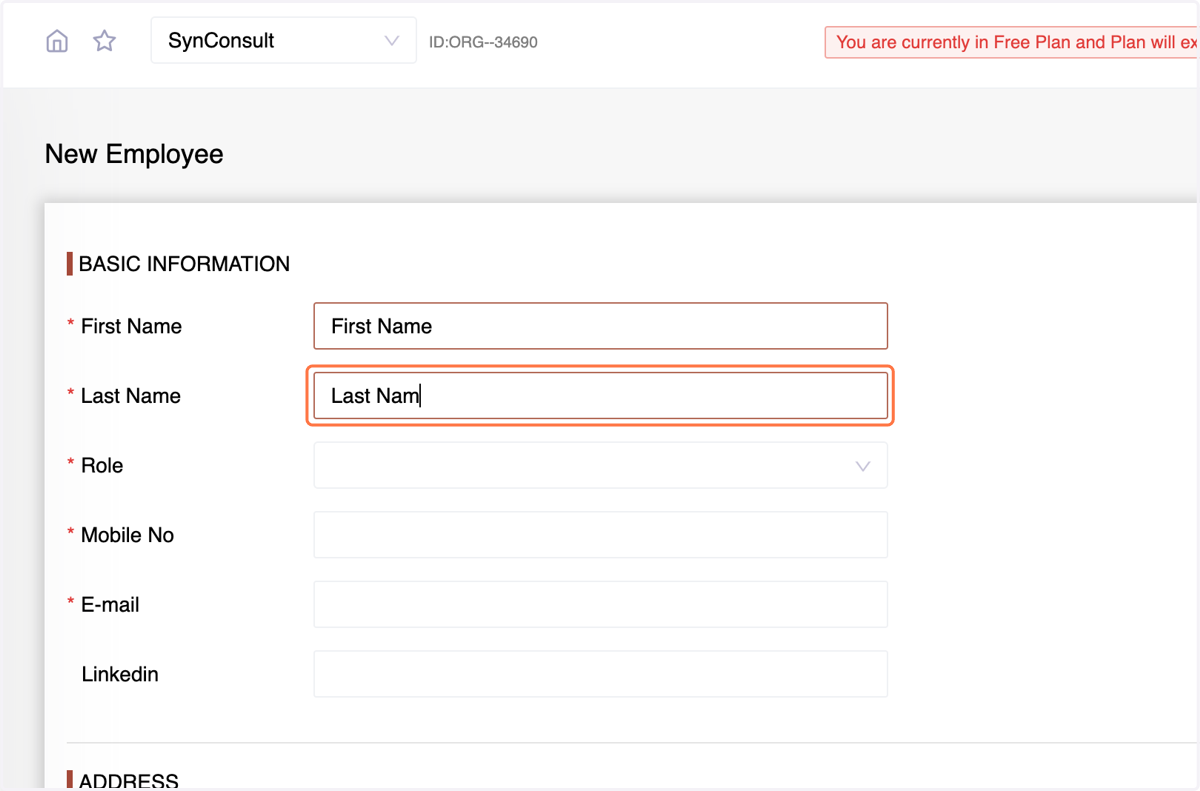Click the Role field label
The image size is (1200, 791).
pyautogui.click(x=102, y=465)
